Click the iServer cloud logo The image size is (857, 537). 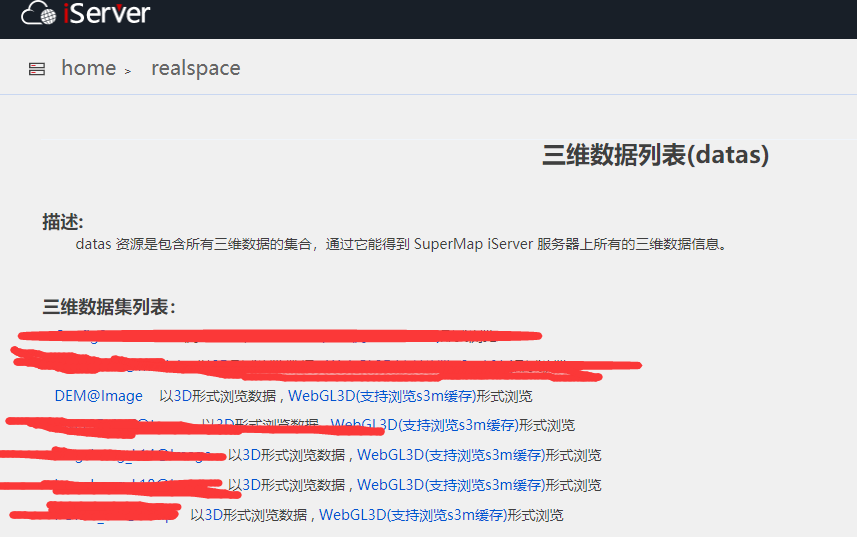38,13
